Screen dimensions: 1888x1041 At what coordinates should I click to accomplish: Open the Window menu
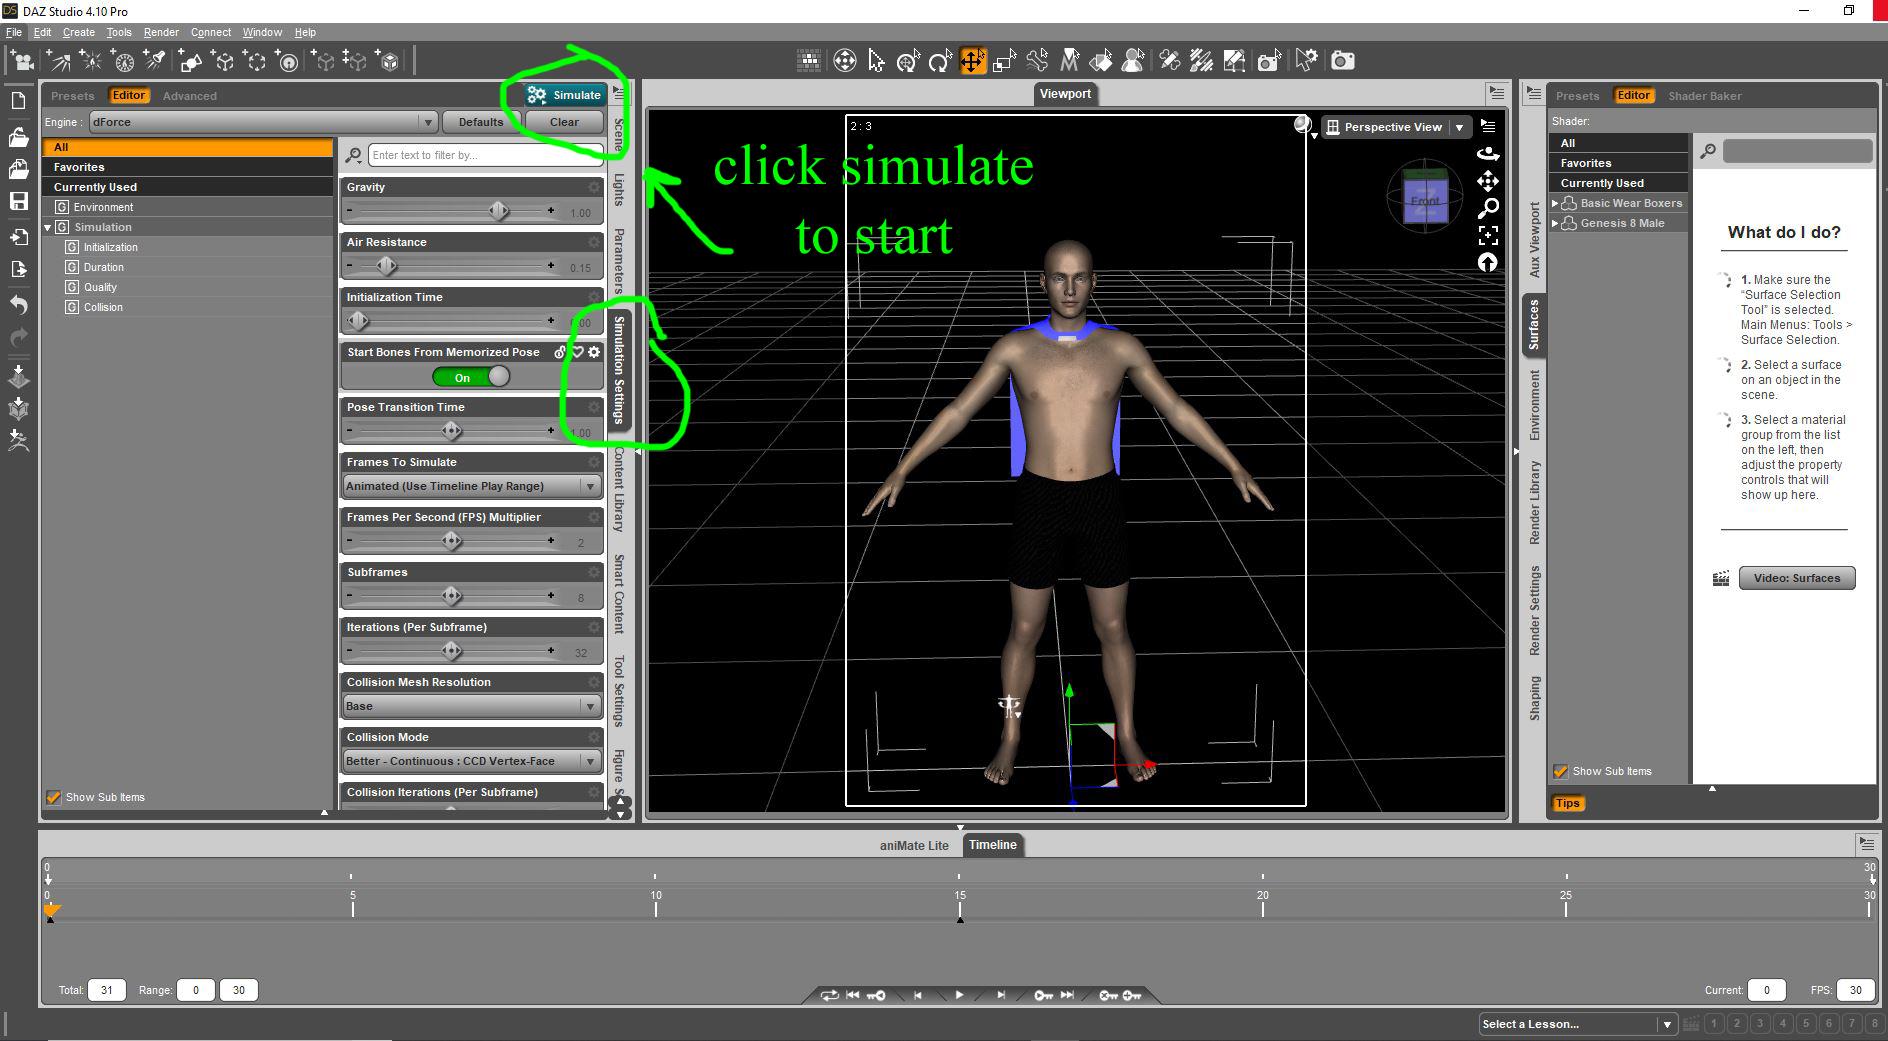(x=262, y=32)
